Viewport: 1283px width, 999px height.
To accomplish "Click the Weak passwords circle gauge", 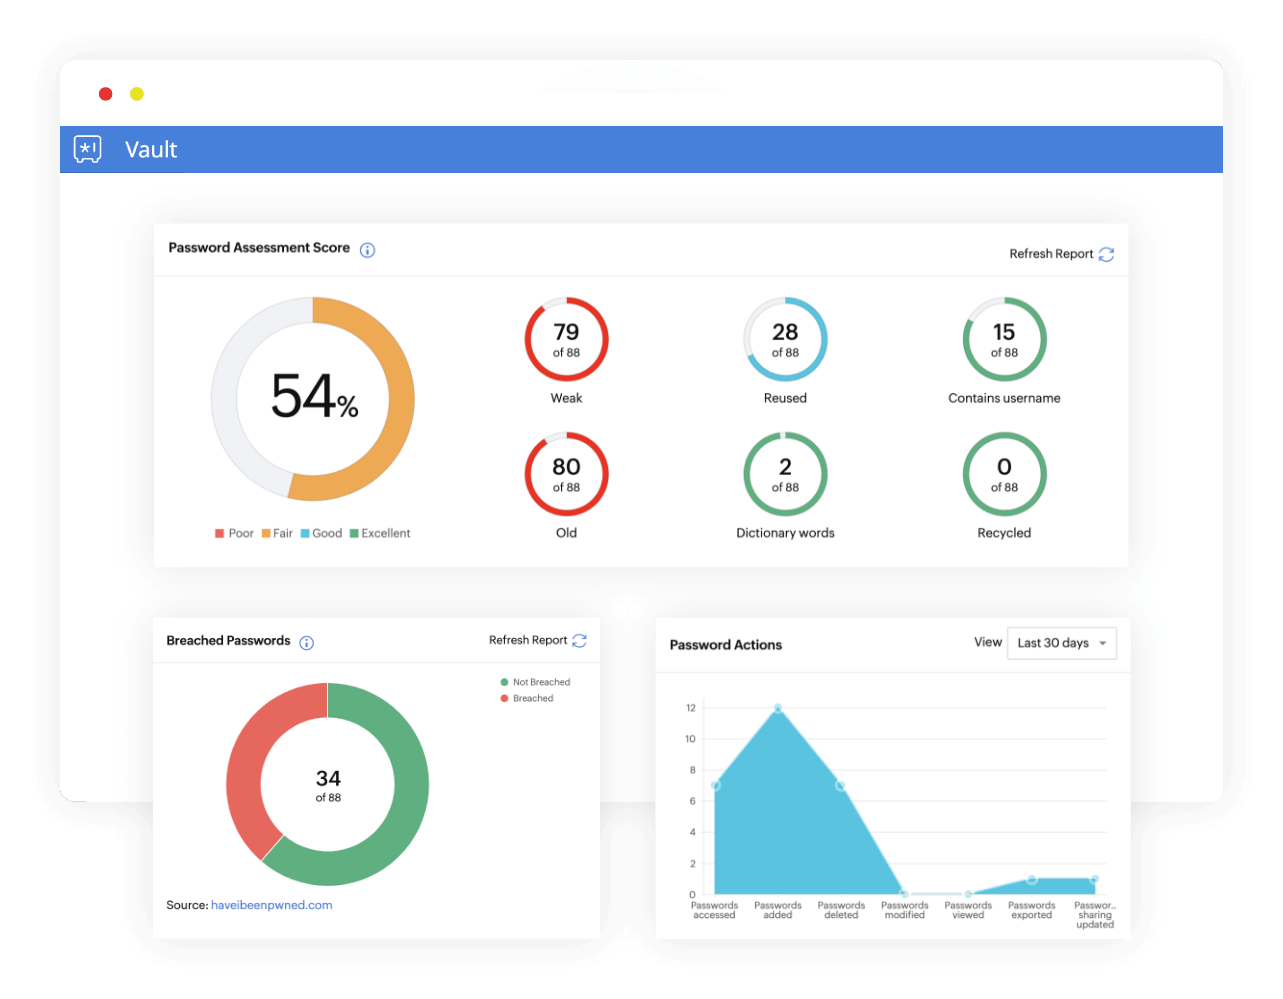I will tap(566, 339).
